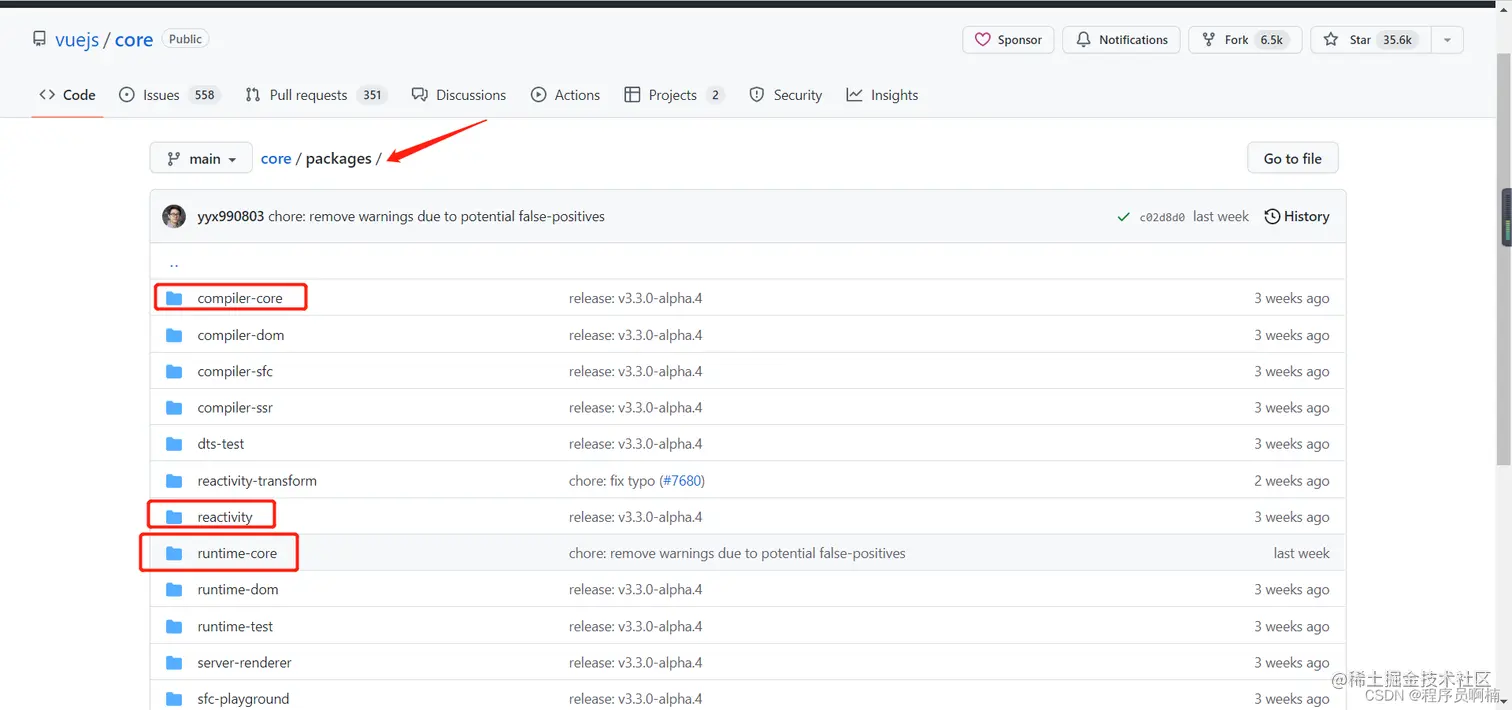The width and height of the screenshot is (1512, 710).
Task: Open the commit History link
Action: (x=1297, y=216)
